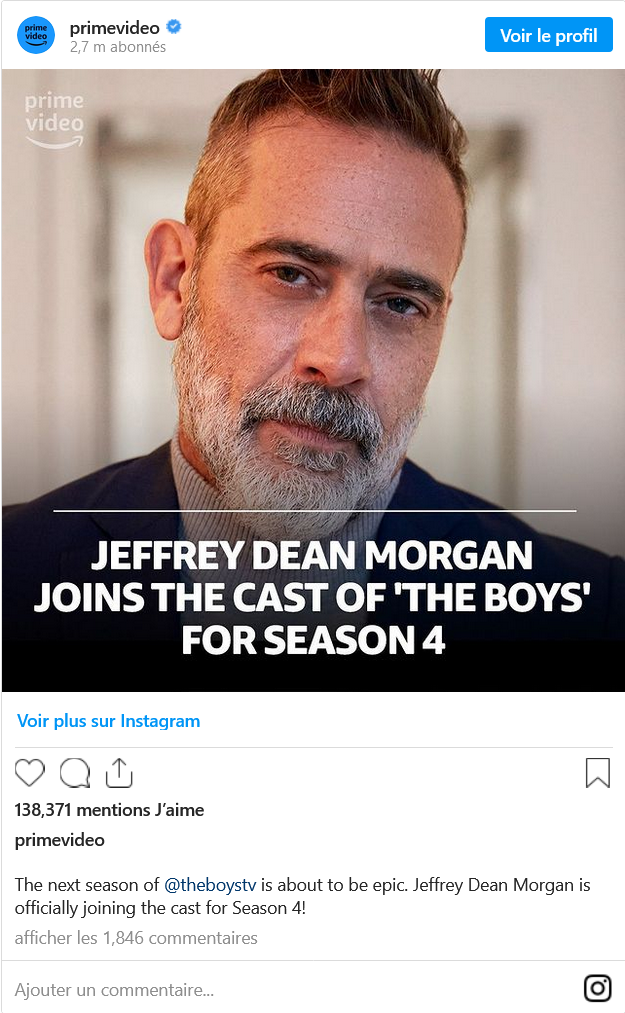Click primevideo above the caption text
Screen dimensions: 625x1013
point(58,840)
